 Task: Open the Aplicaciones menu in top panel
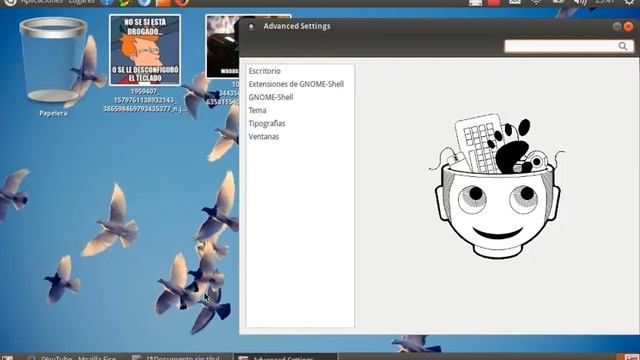click(x=42, y=2)
